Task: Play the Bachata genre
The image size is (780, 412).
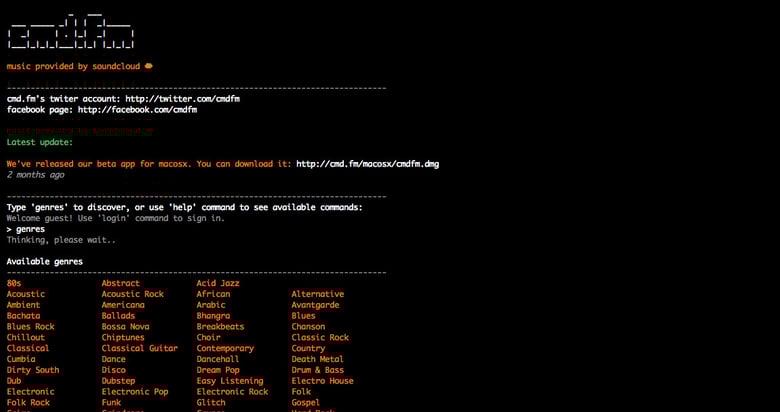Action: [23, 316]
